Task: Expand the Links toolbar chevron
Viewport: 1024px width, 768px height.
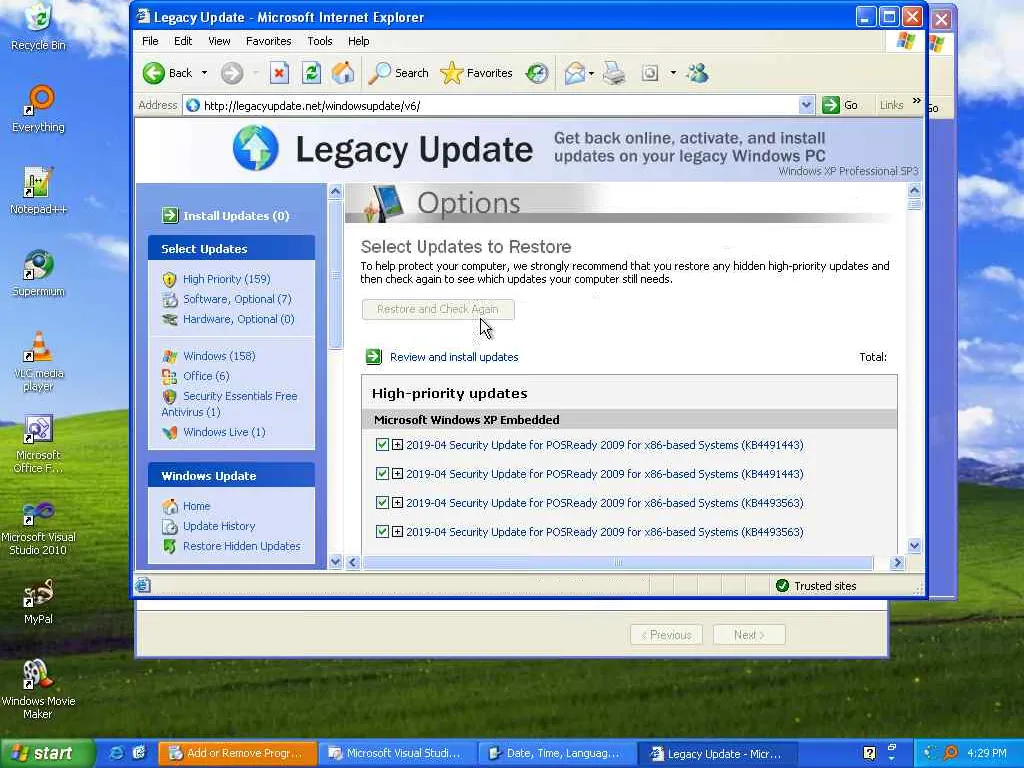Action: [x=916, y=101]
